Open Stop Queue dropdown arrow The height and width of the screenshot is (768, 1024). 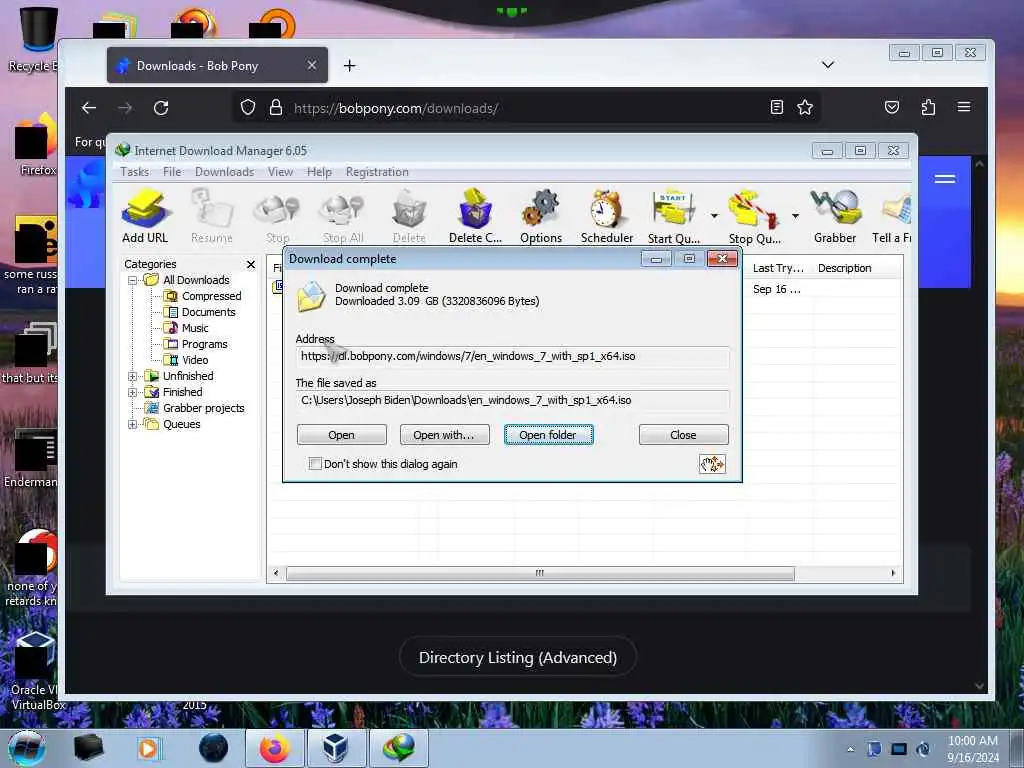click(795, 216)
